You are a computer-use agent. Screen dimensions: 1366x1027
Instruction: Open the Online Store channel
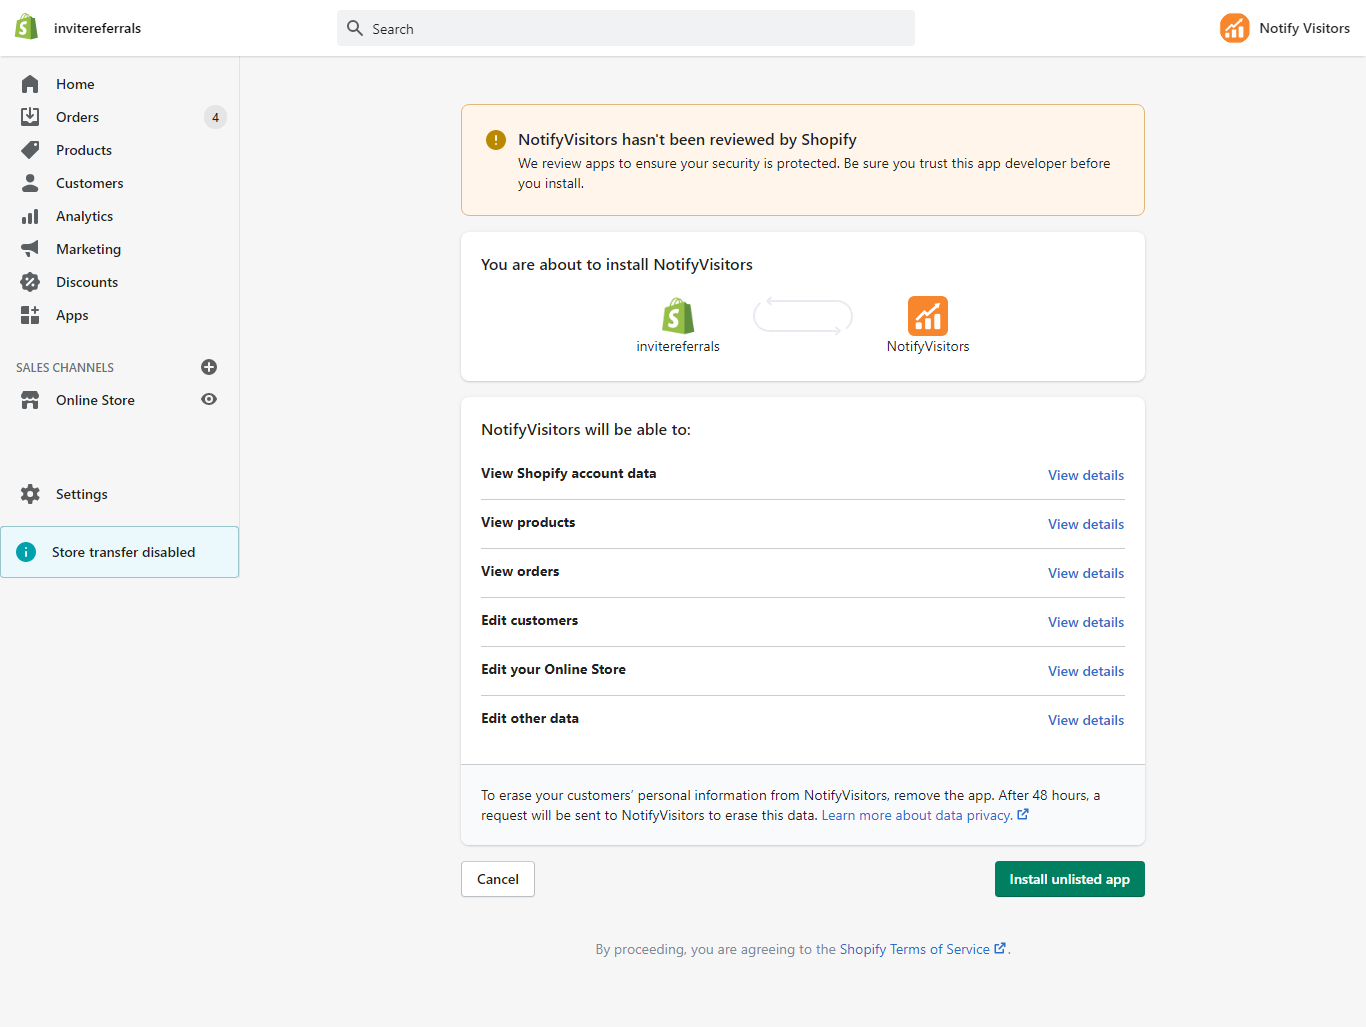(x=95, y=400)
